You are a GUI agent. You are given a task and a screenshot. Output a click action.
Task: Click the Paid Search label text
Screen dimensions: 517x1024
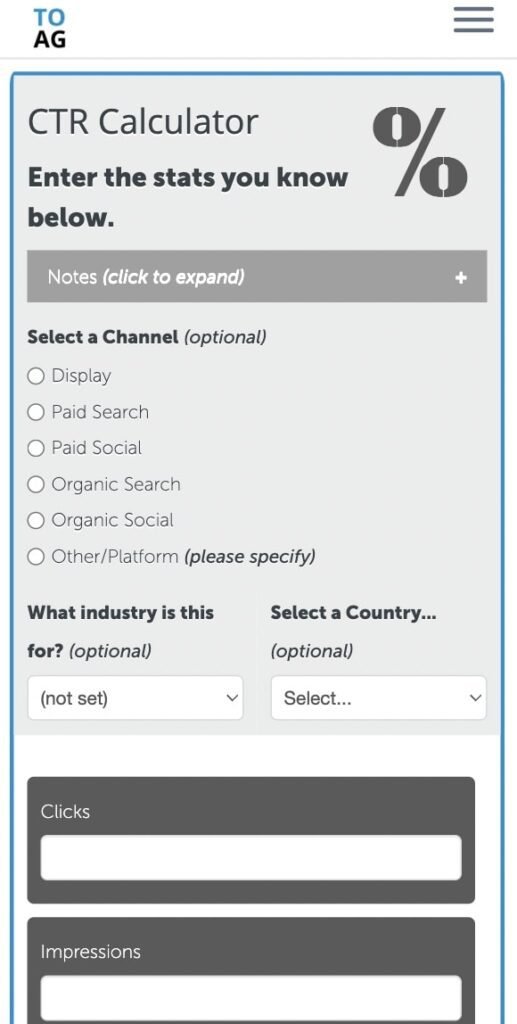click(100, 412)
